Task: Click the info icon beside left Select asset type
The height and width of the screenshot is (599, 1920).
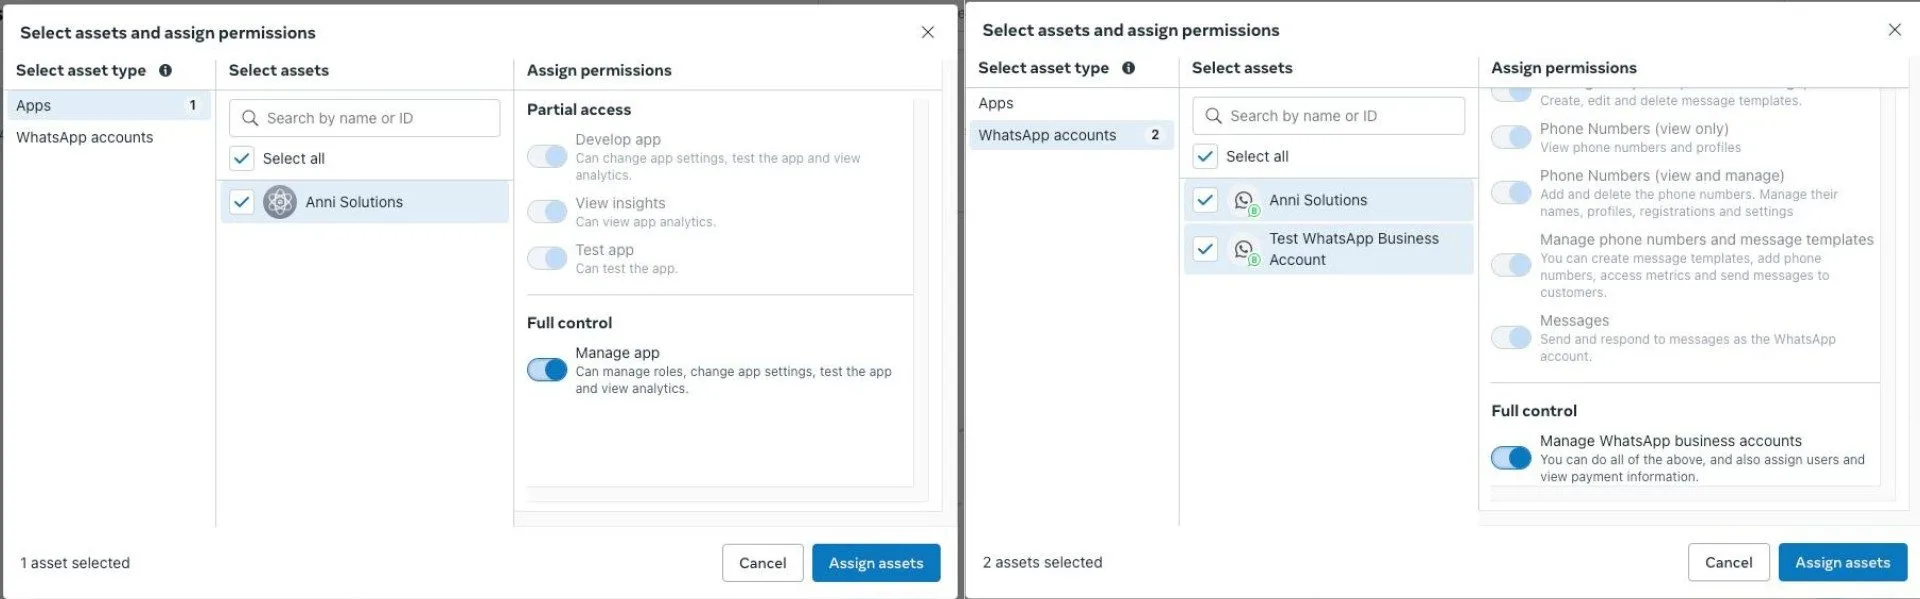Action: [x=166, y=70]
